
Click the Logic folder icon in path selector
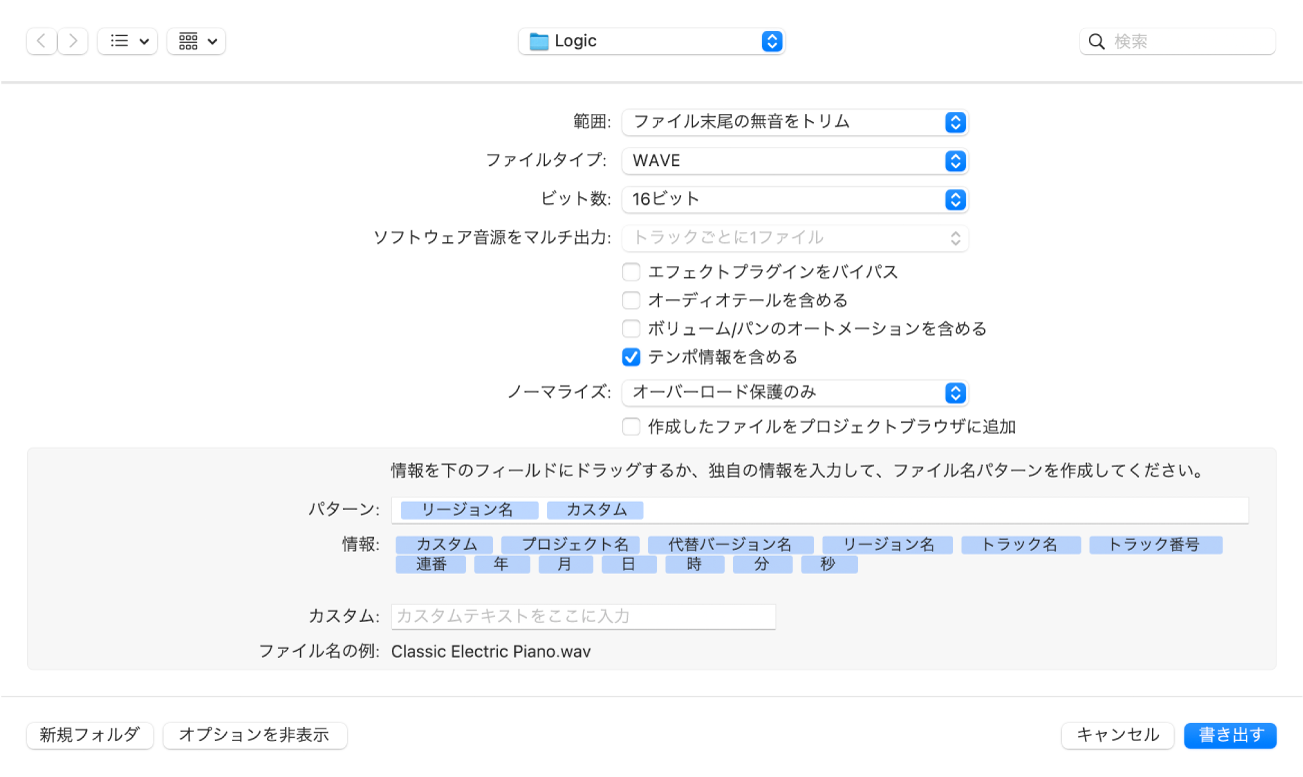pos(537,41)
